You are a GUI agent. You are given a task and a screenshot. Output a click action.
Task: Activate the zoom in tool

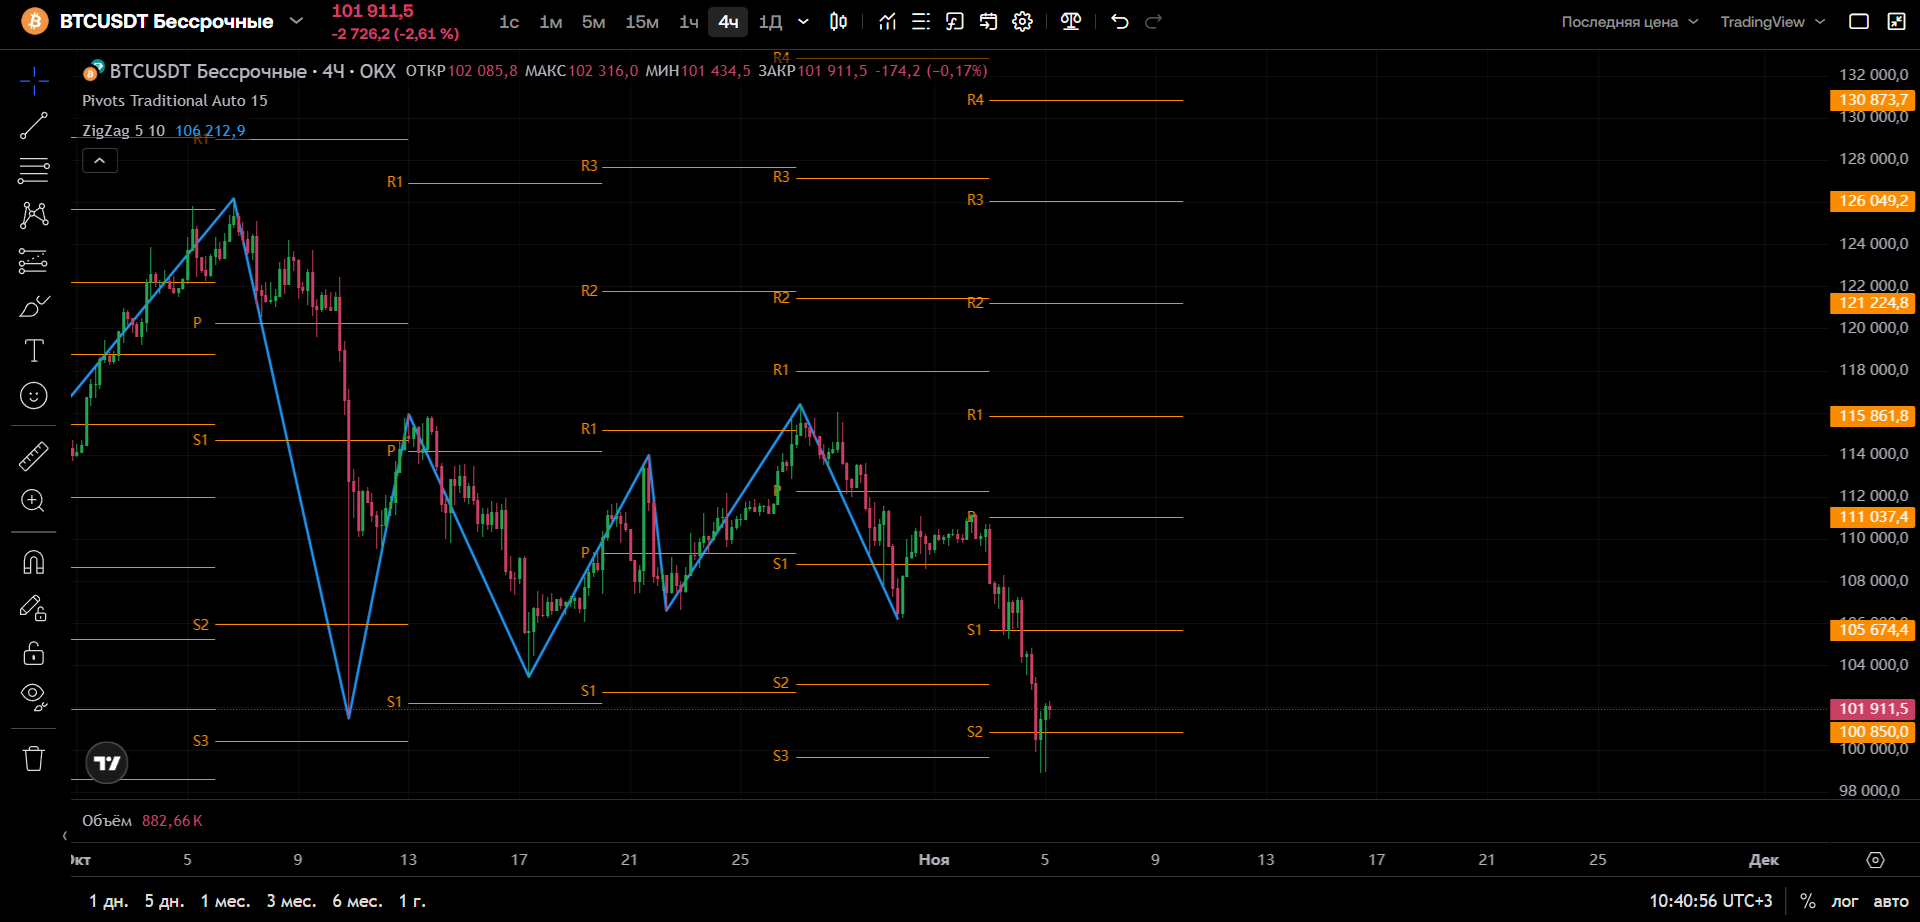click(x=34, y=501)
